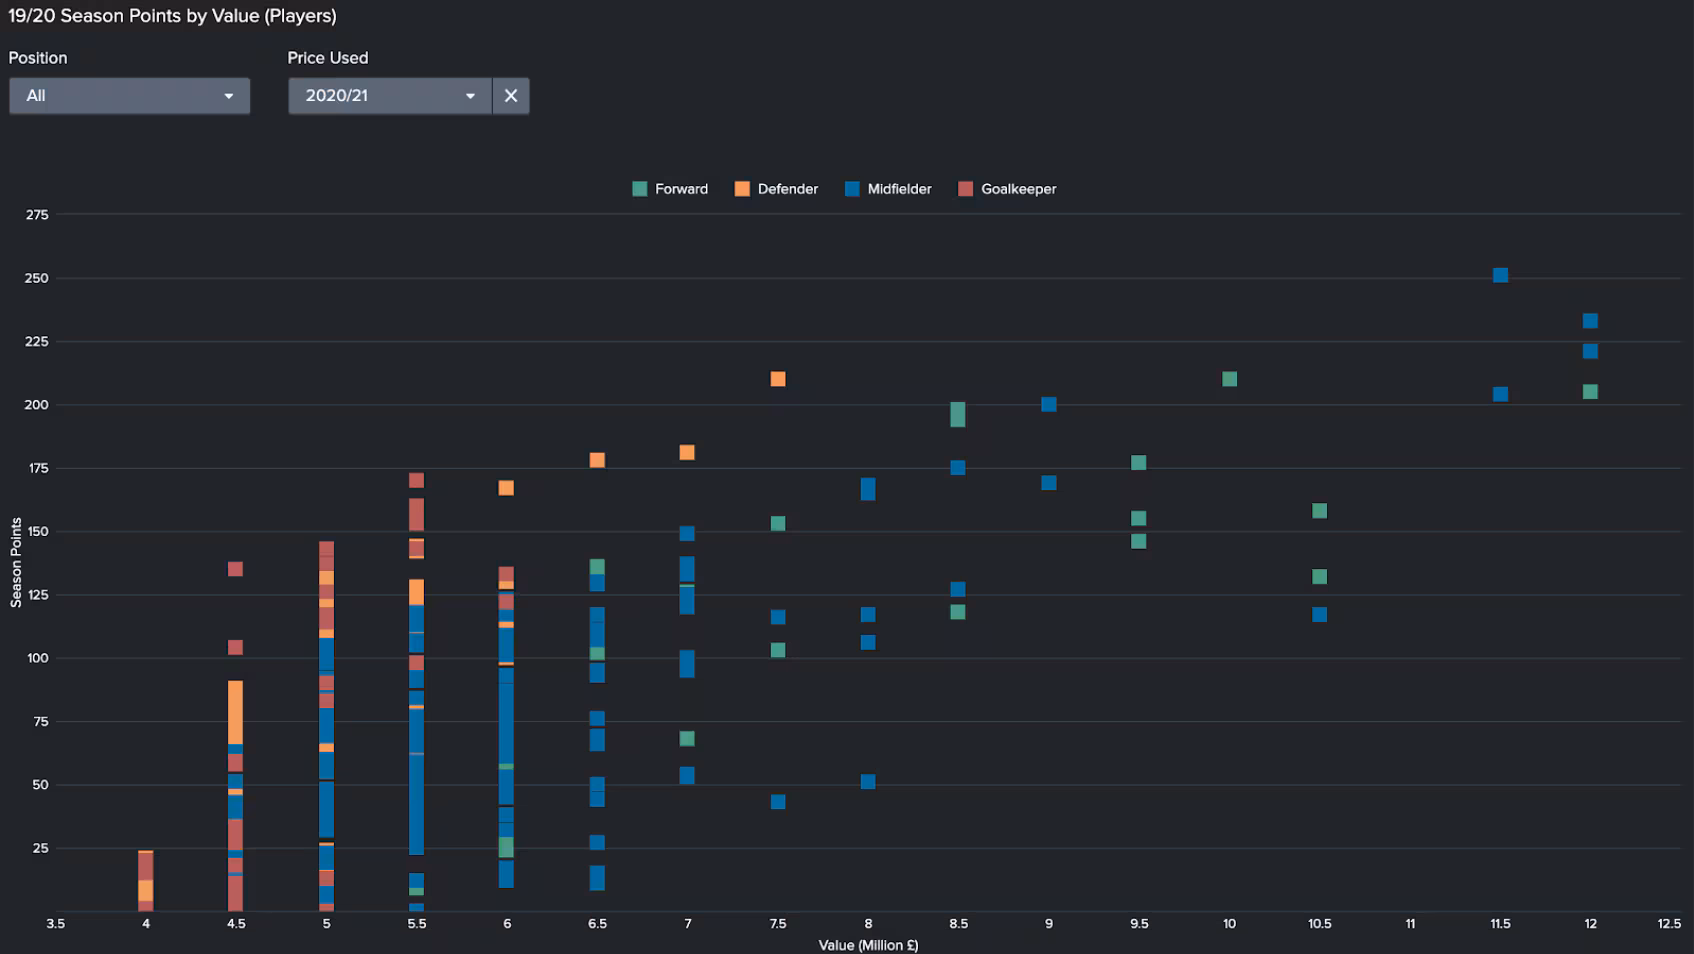Clear the Price Used selection with X
Screen dimensions: 1694x954
[510, 96]
